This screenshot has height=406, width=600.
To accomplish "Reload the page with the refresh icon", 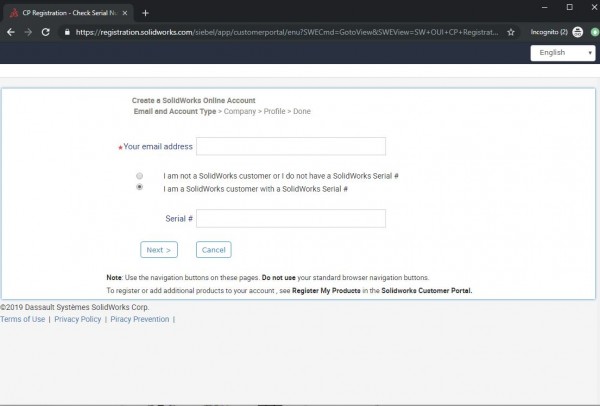I will 46,32.
